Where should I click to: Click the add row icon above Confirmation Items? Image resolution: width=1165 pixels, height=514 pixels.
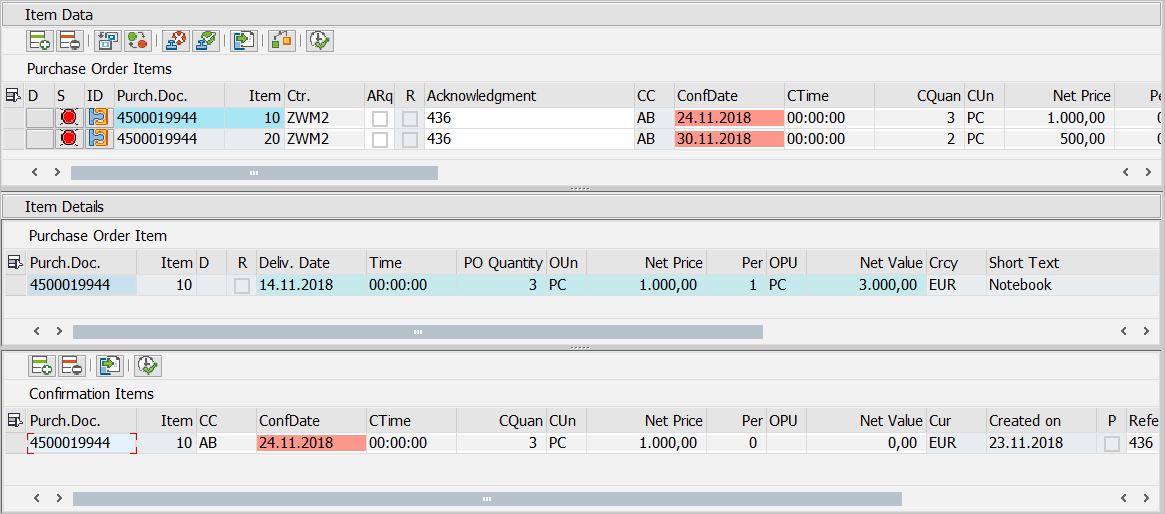click(42, 366)
